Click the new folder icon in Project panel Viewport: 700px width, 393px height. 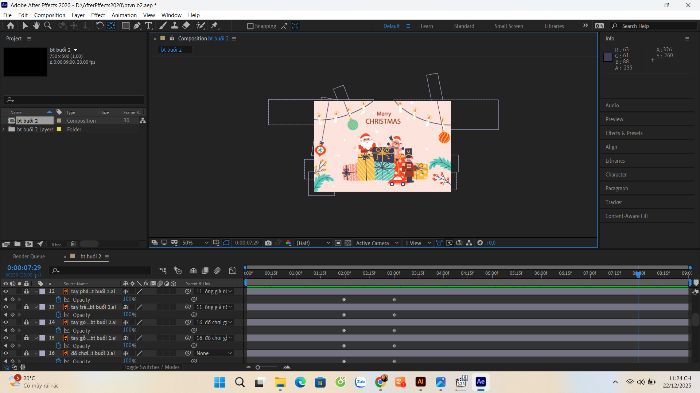coord(17,244)
